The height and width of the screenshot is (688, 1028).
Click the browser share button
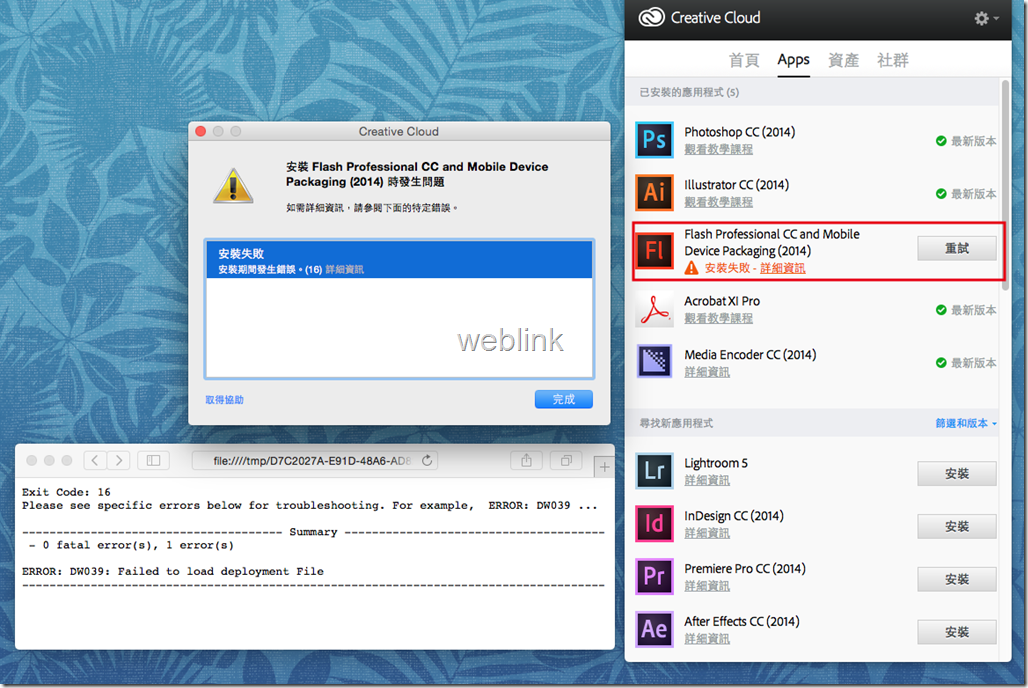pos(526,460)
